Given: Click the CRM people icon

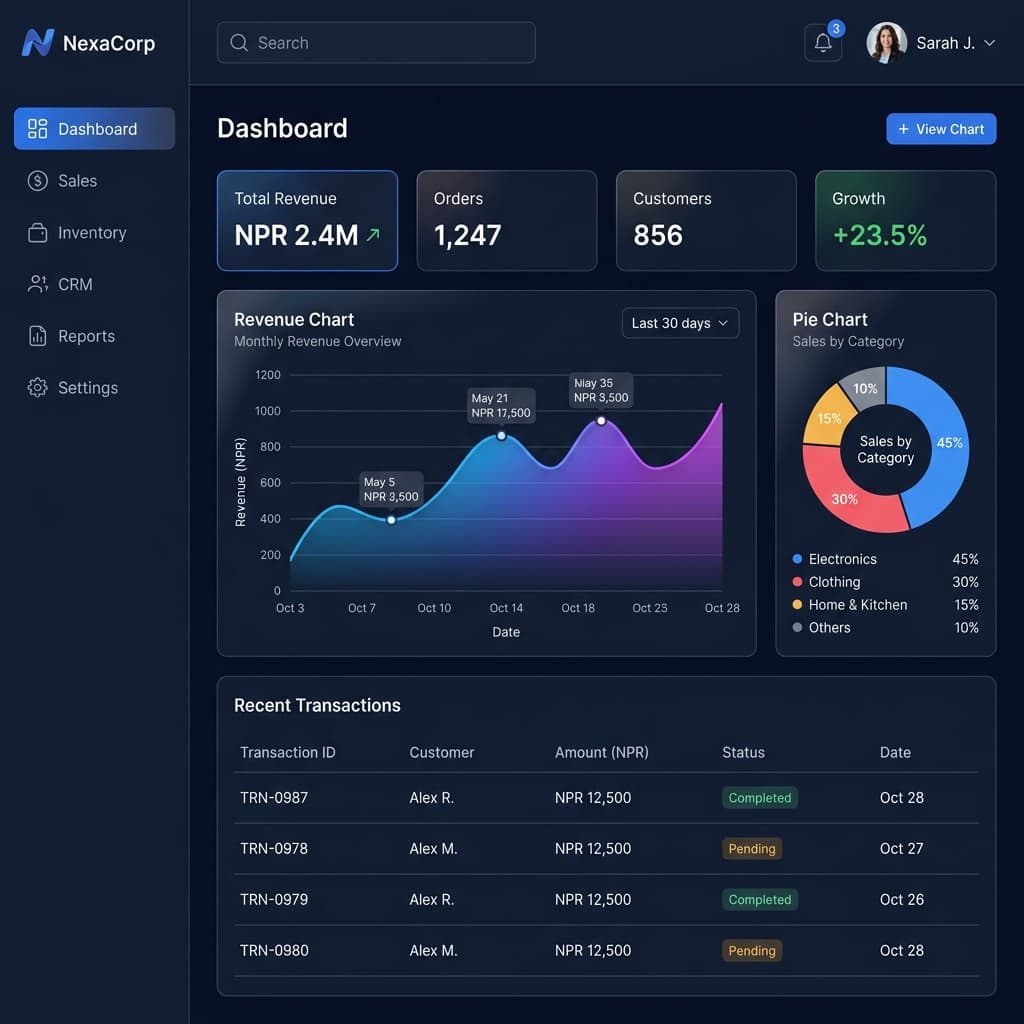Looking at the screenshot, I should pyautogui.click(x=37, y=284).
